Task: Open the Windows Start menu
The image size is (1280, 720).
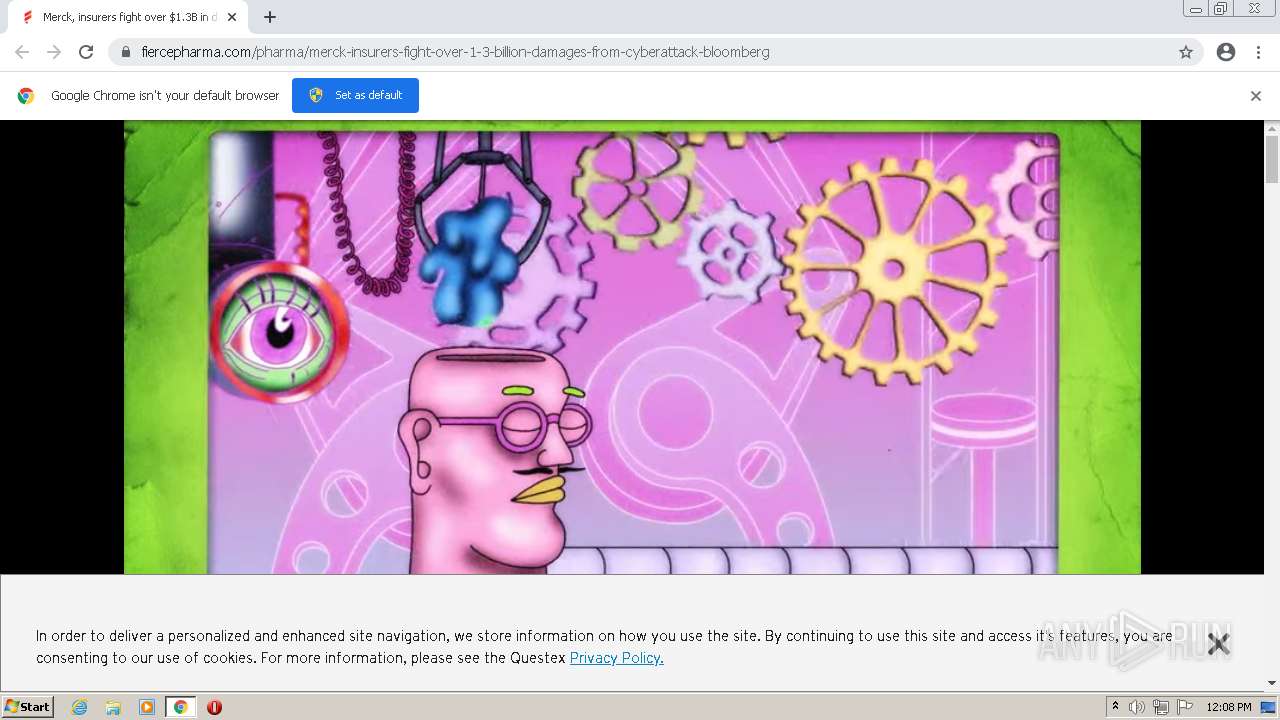Action: click(x=28, y=707)
